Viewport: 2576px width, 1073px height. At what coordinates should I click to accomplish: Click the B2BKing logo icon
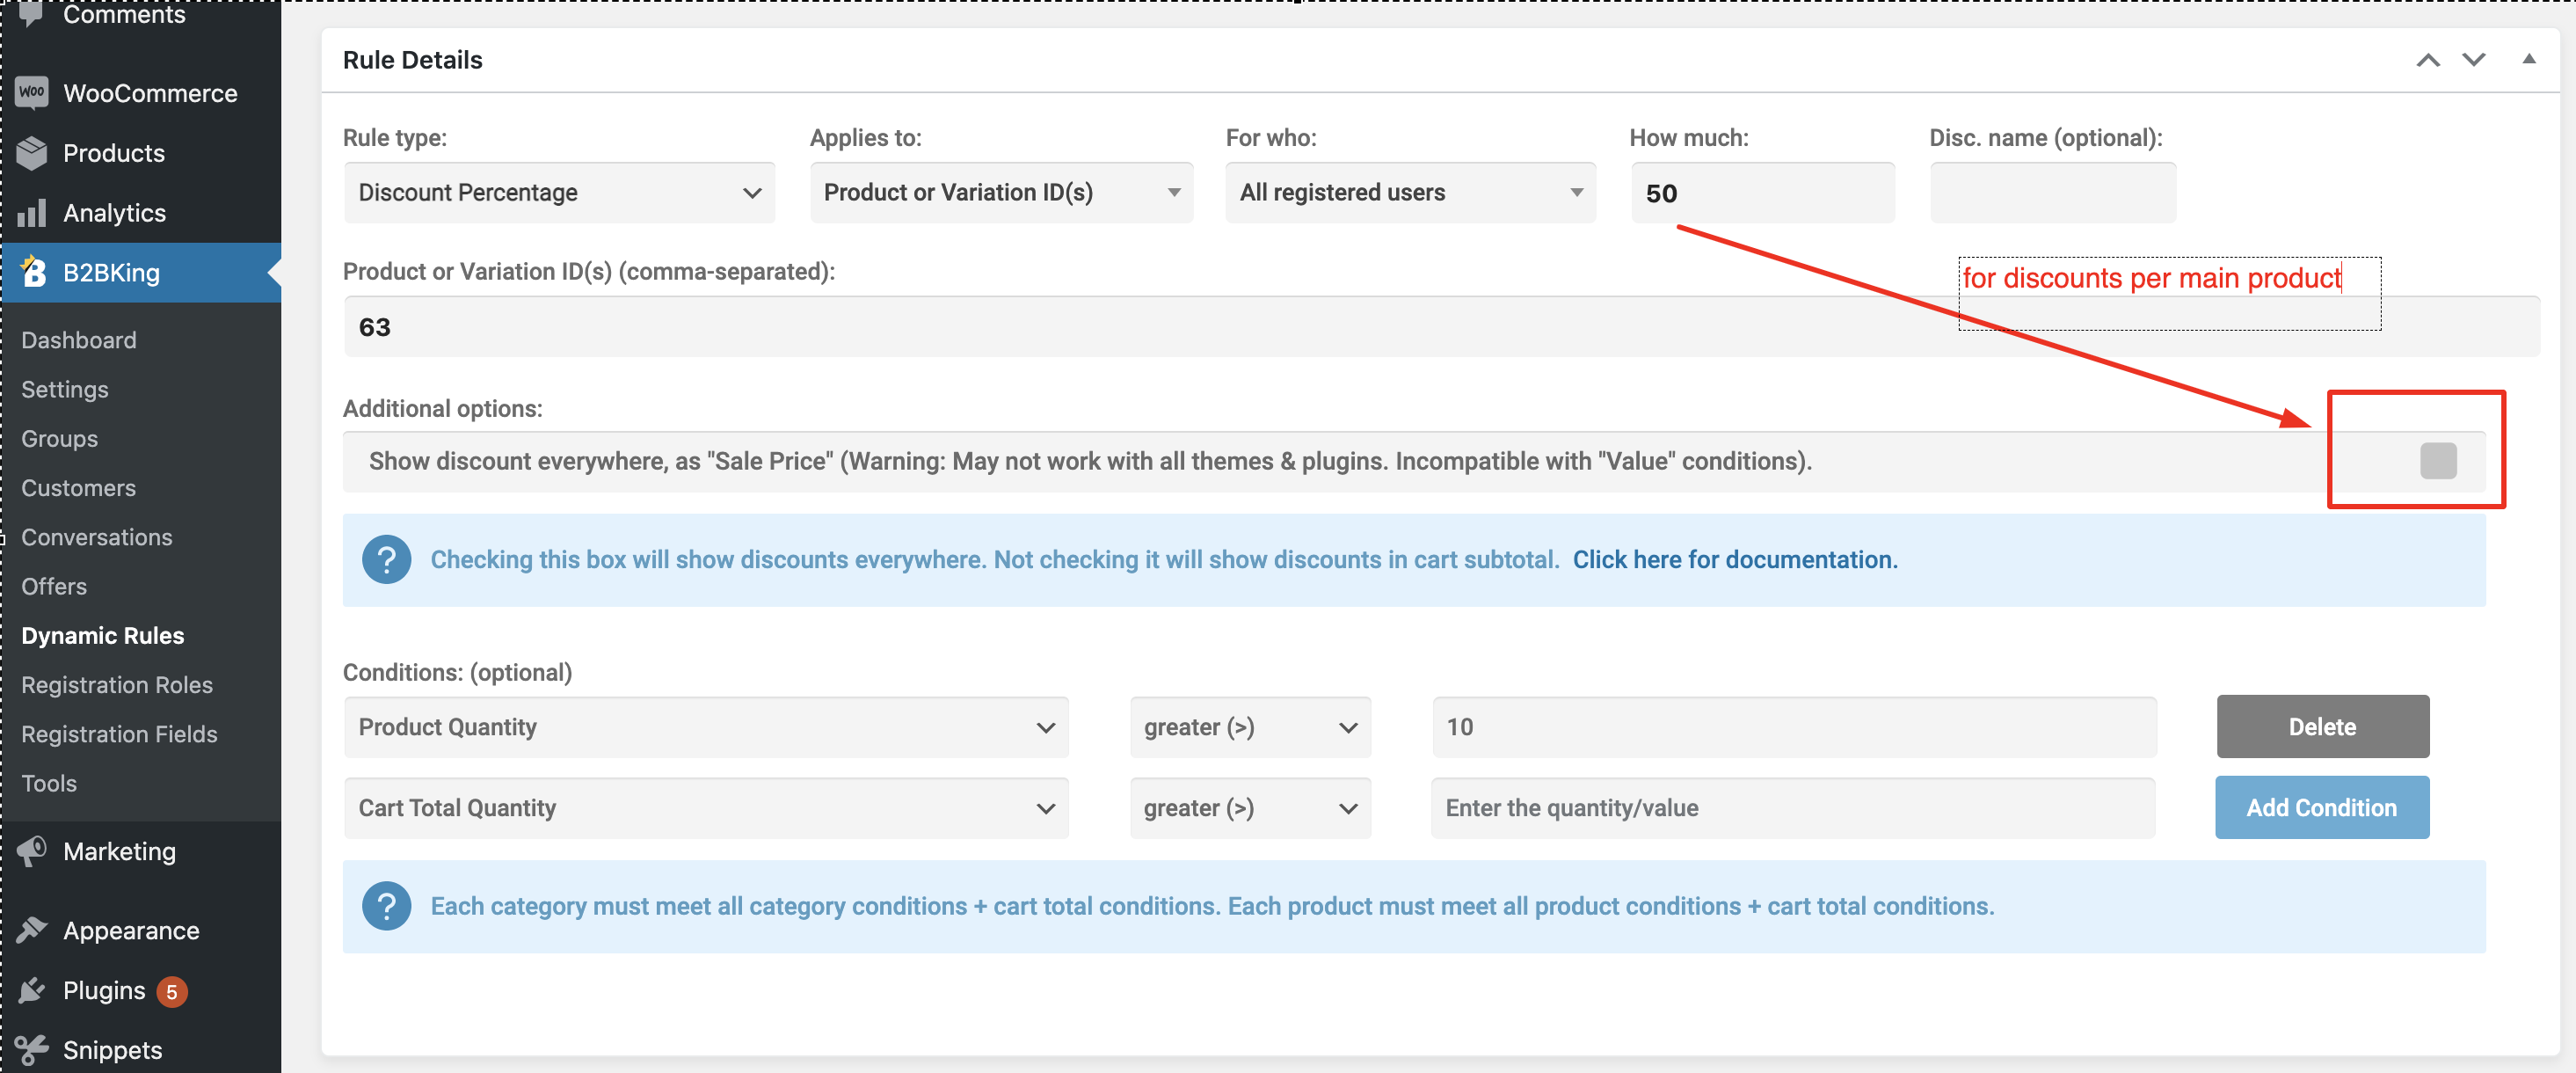pos(34,271)
